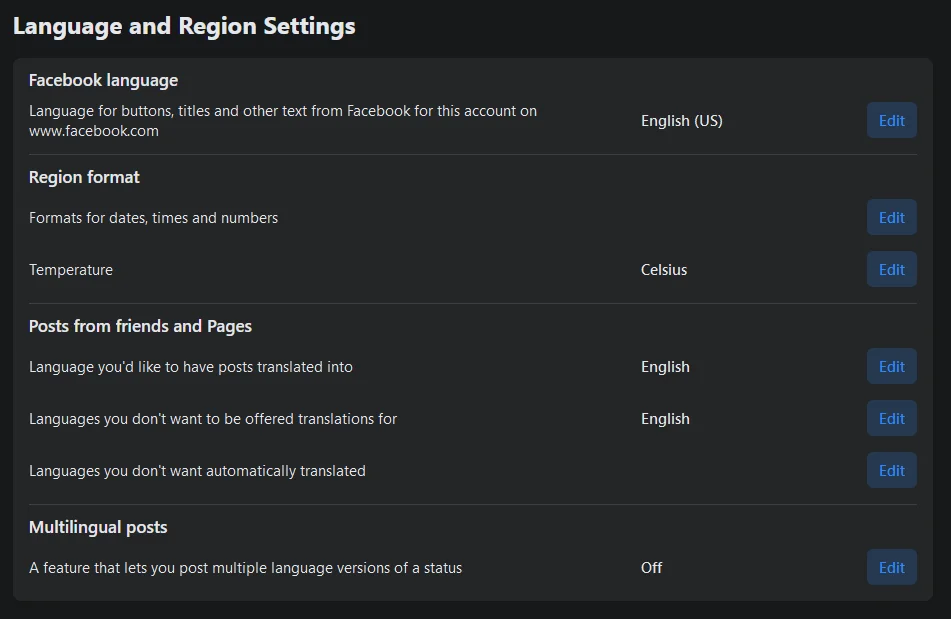The image size is (951, 619).
Task: Select the Posts from friends and Pages heading
Action: click(140, 326)
